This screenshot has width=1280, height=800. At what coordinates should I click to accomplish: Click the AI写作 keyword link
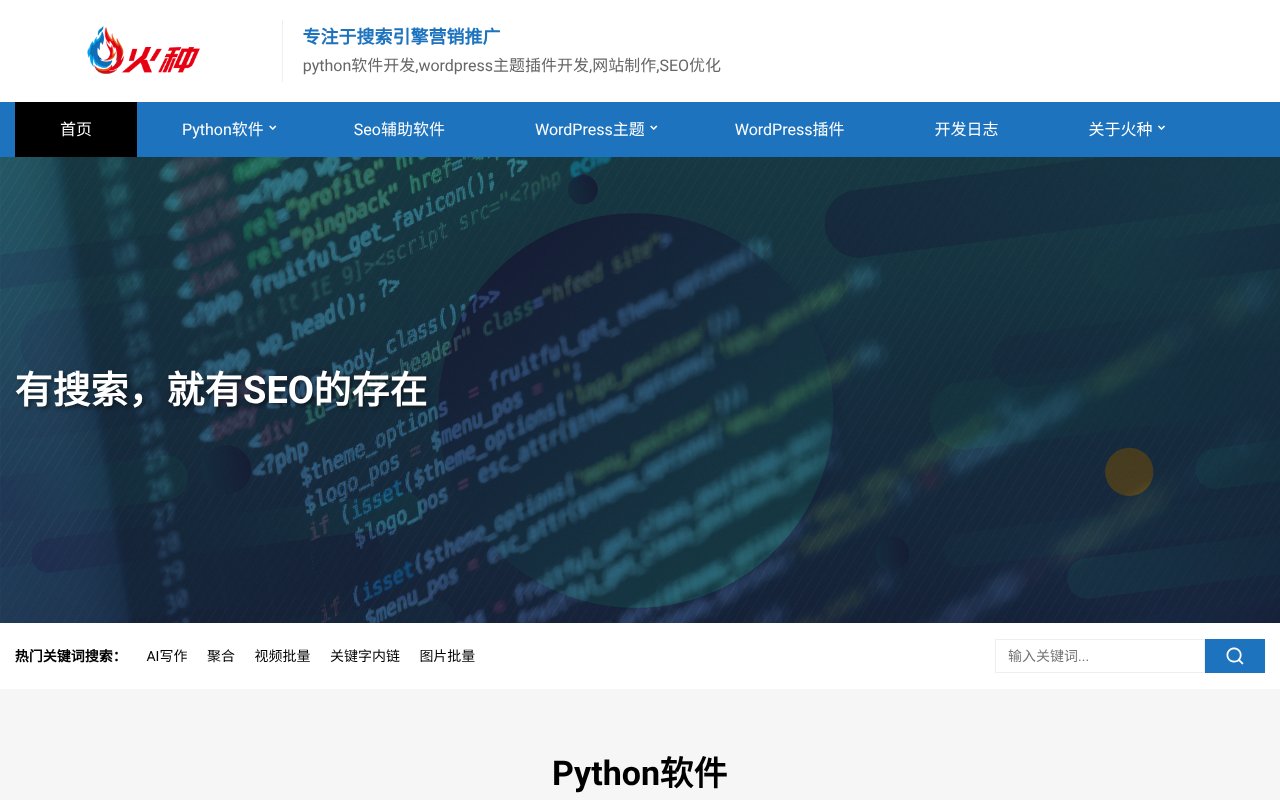pyautogui.click(x=166, y=656)
